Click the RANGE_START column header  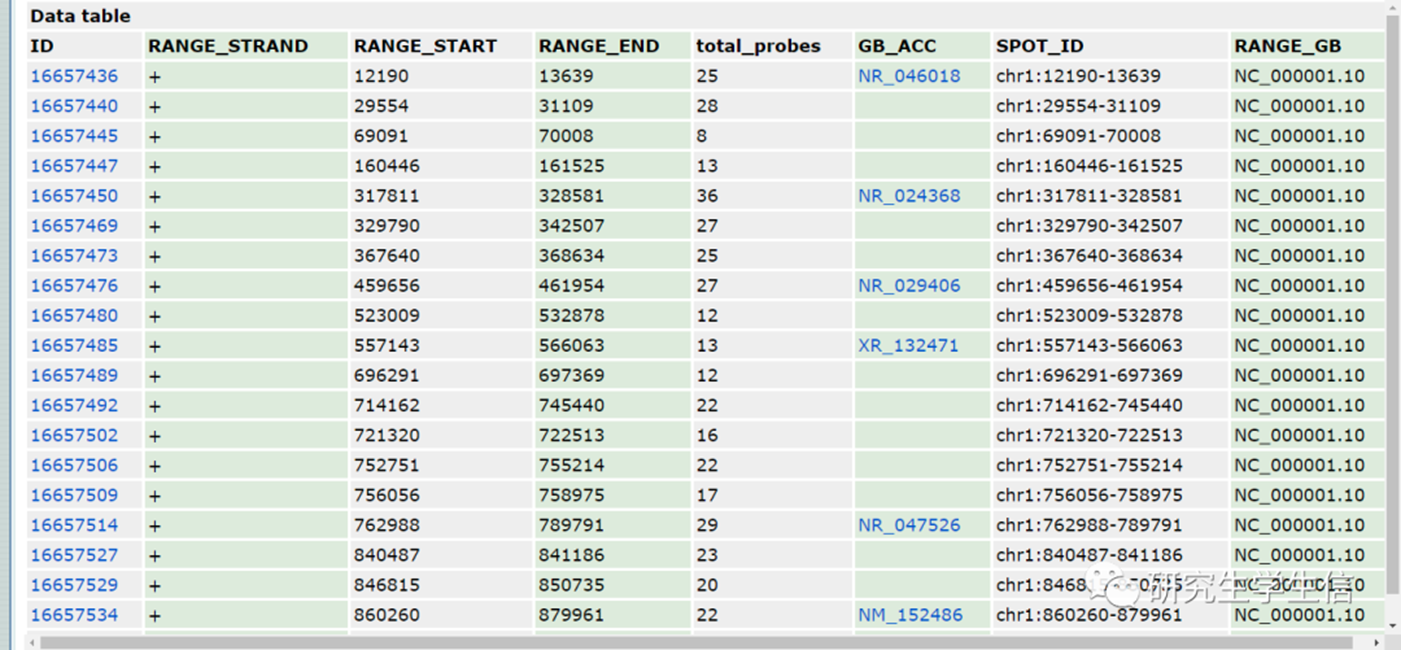point(425,46)
